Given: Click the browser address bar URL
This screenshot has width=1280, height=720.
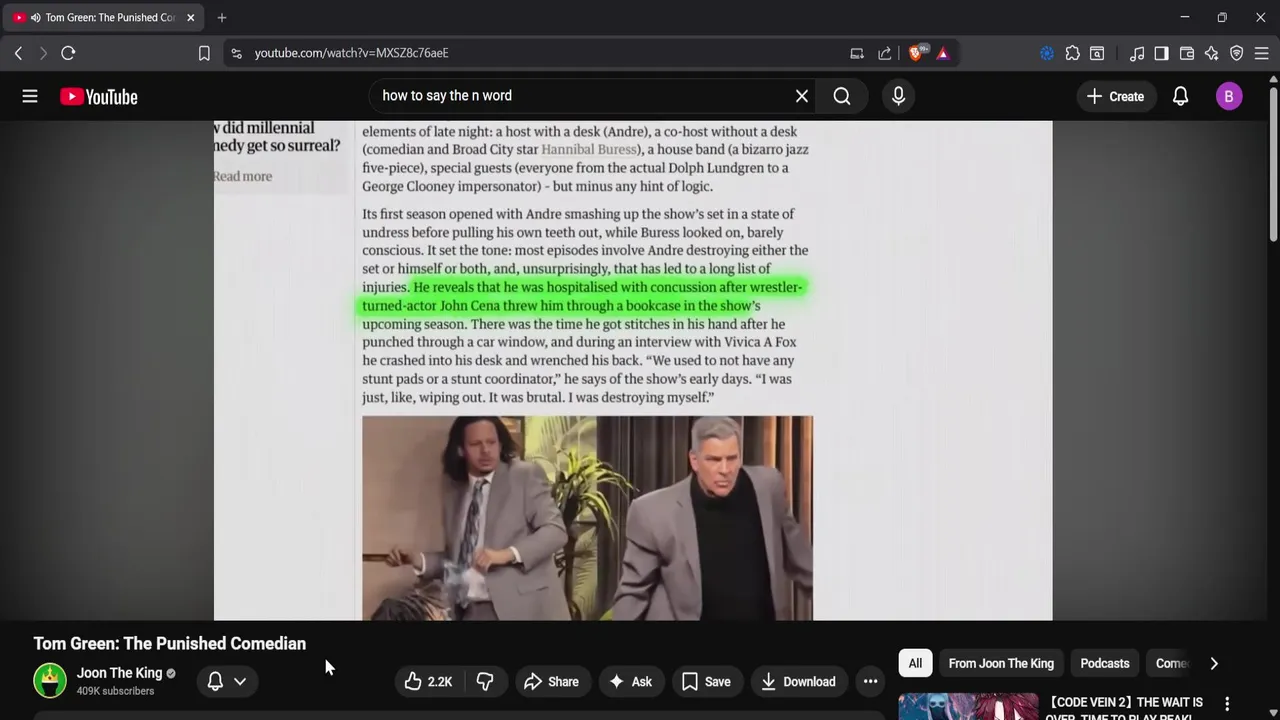Looking at the screenshot, I should coord(351,53).
